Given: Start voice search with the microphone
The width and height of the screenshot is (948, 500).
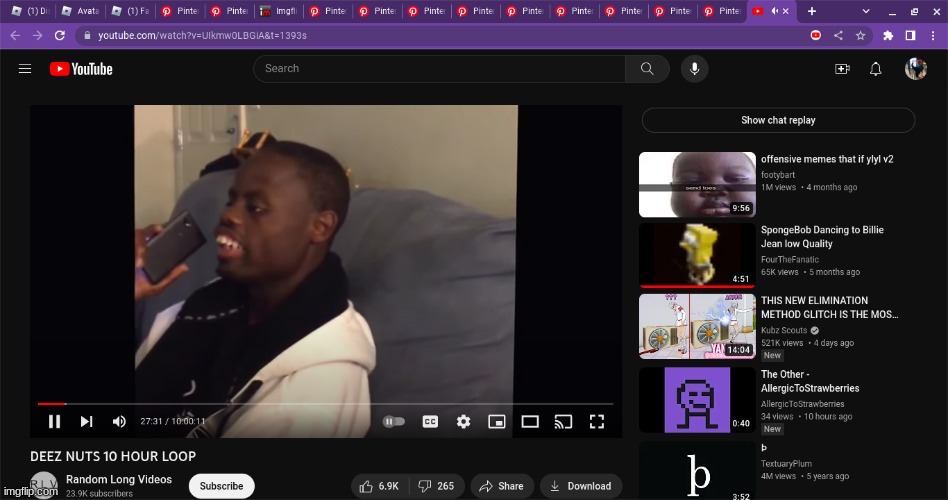Looking at the screenshot, I should click(x=694, y=69).
